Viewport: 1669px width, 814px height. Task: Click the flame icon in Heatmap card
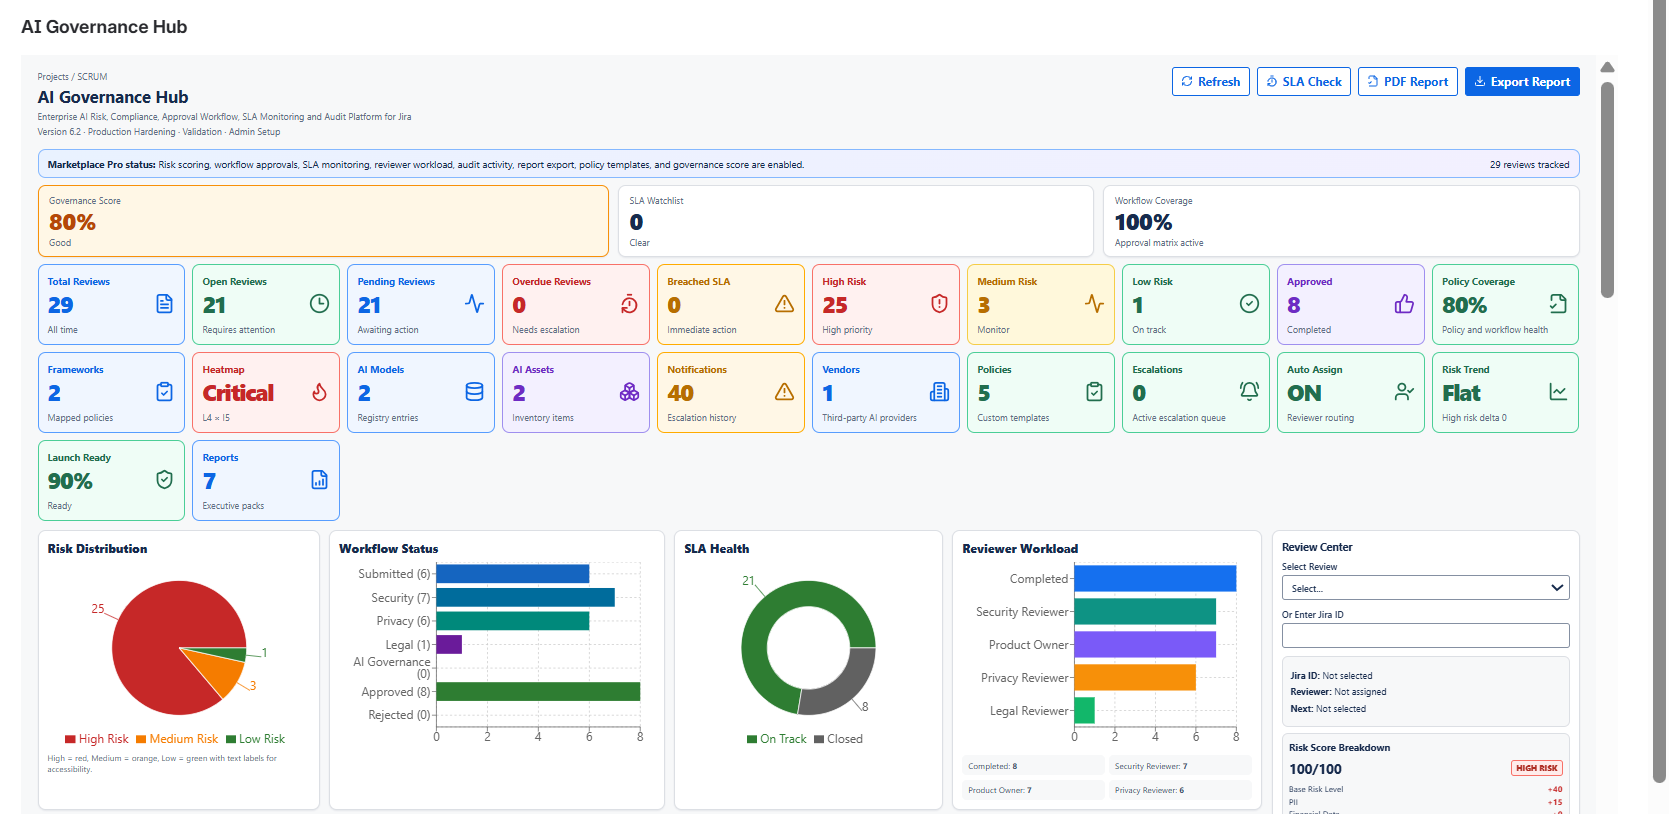tap(319, 392)
